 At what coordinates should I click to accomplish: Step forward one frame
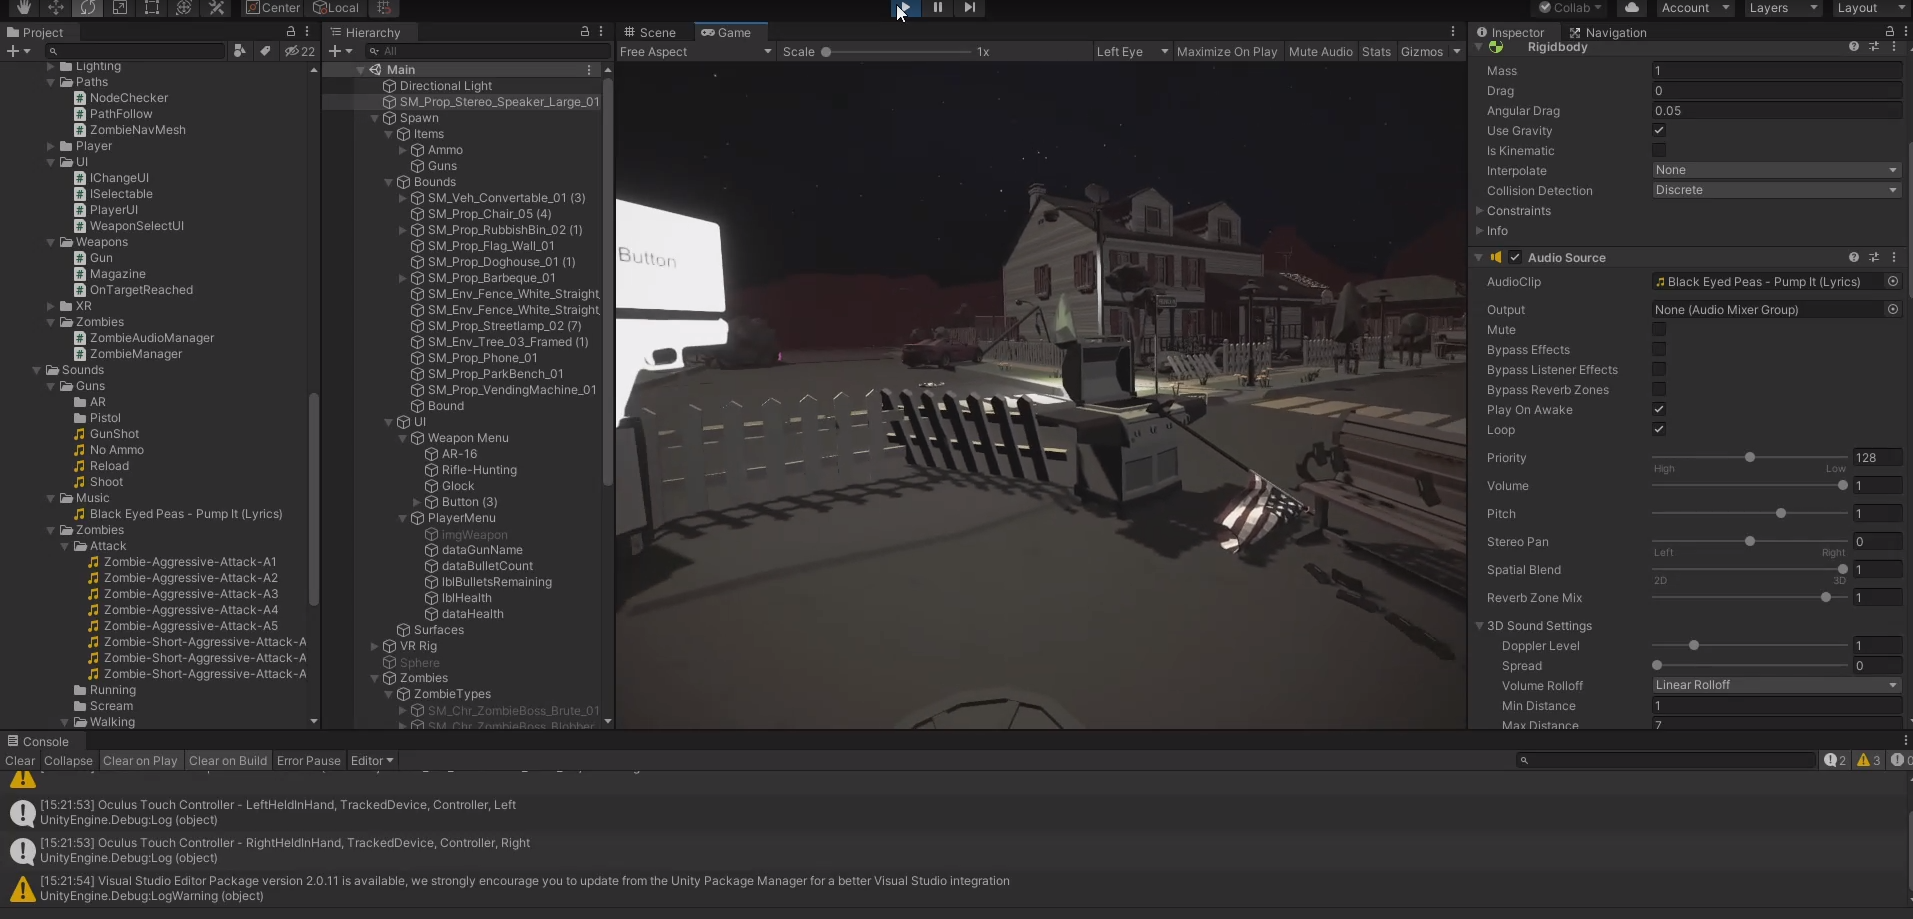coord(970,8)
